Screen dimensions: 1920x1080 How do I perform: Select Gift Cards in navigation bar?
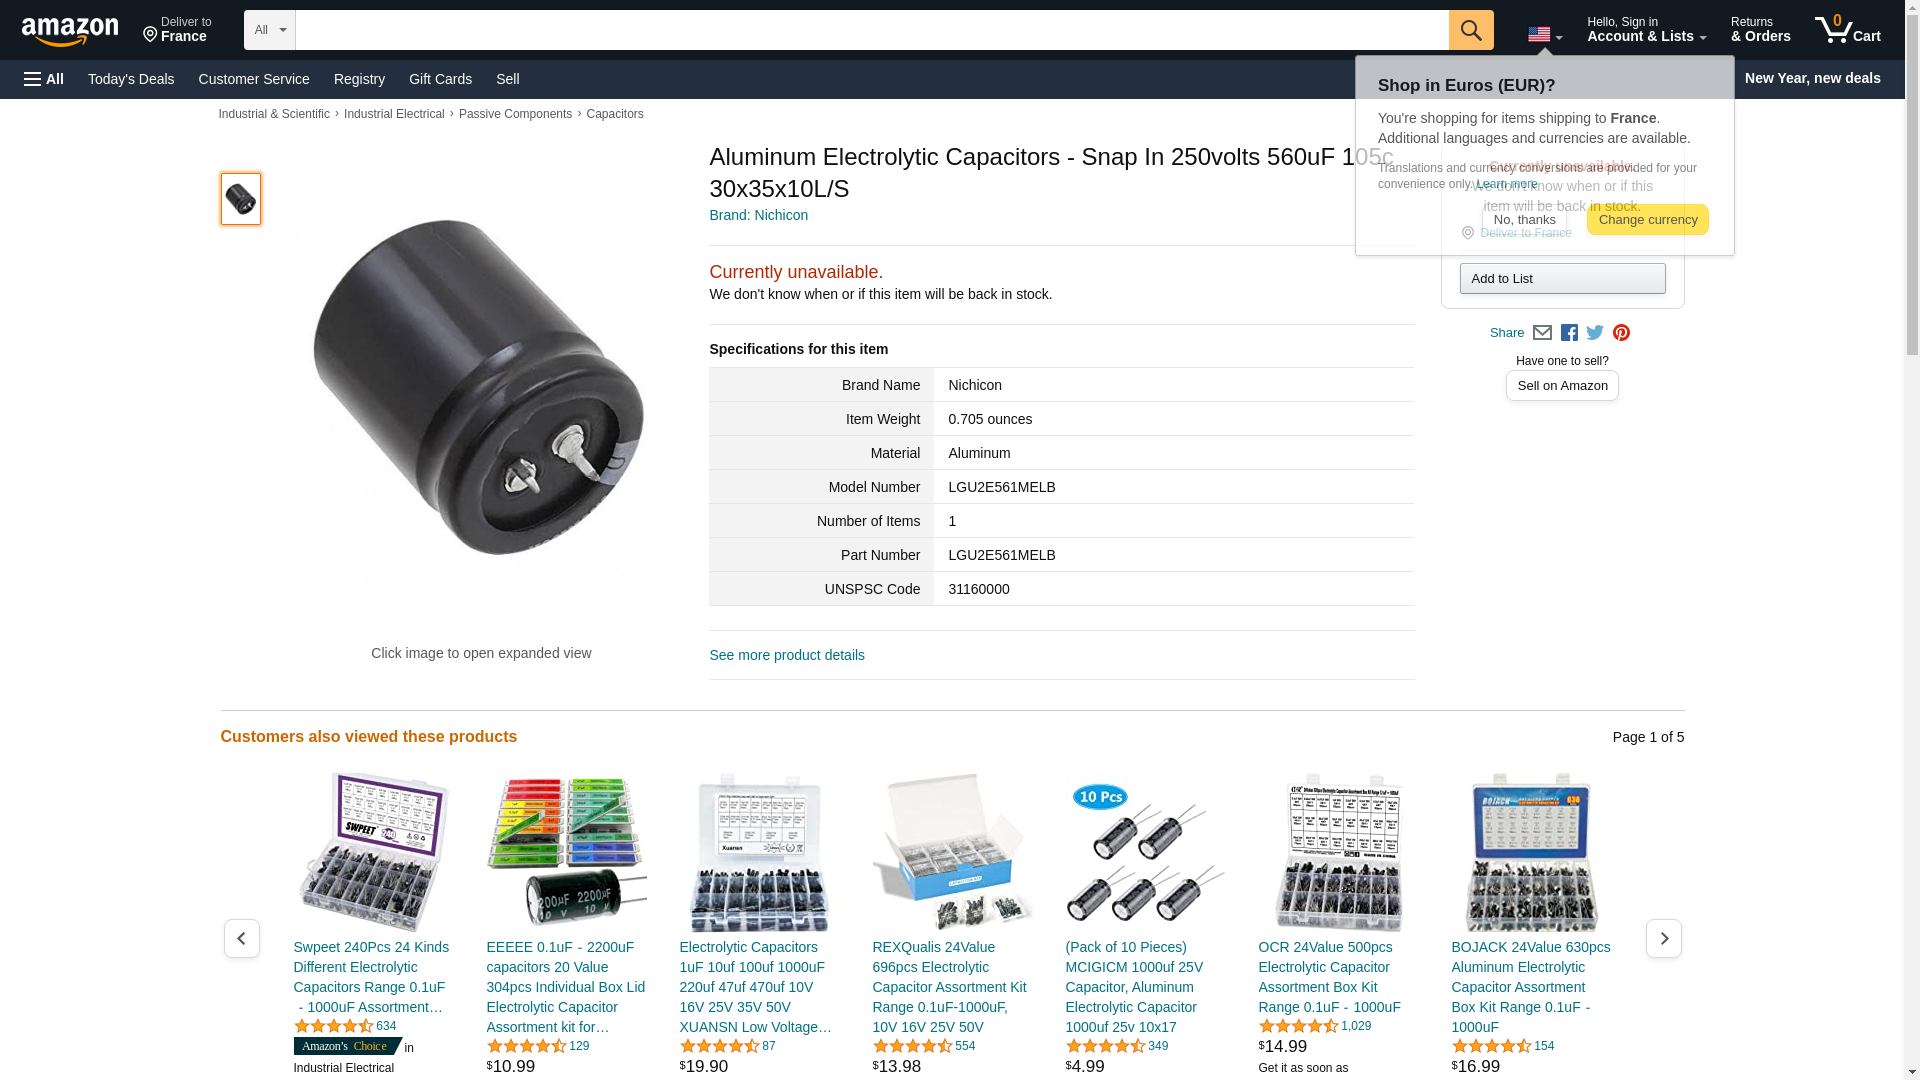click(440, 79)
